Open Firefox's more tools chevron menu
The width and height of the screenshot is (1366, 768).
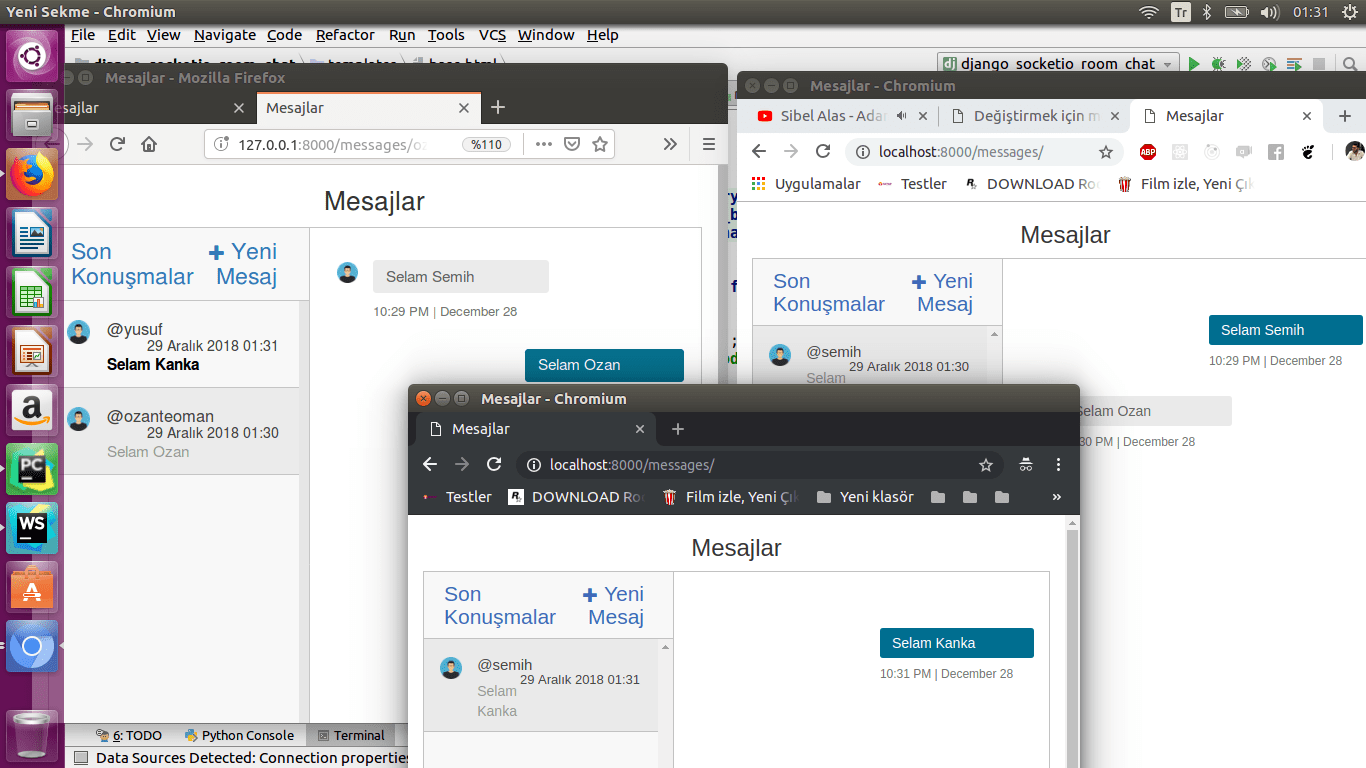click(670, 143)
